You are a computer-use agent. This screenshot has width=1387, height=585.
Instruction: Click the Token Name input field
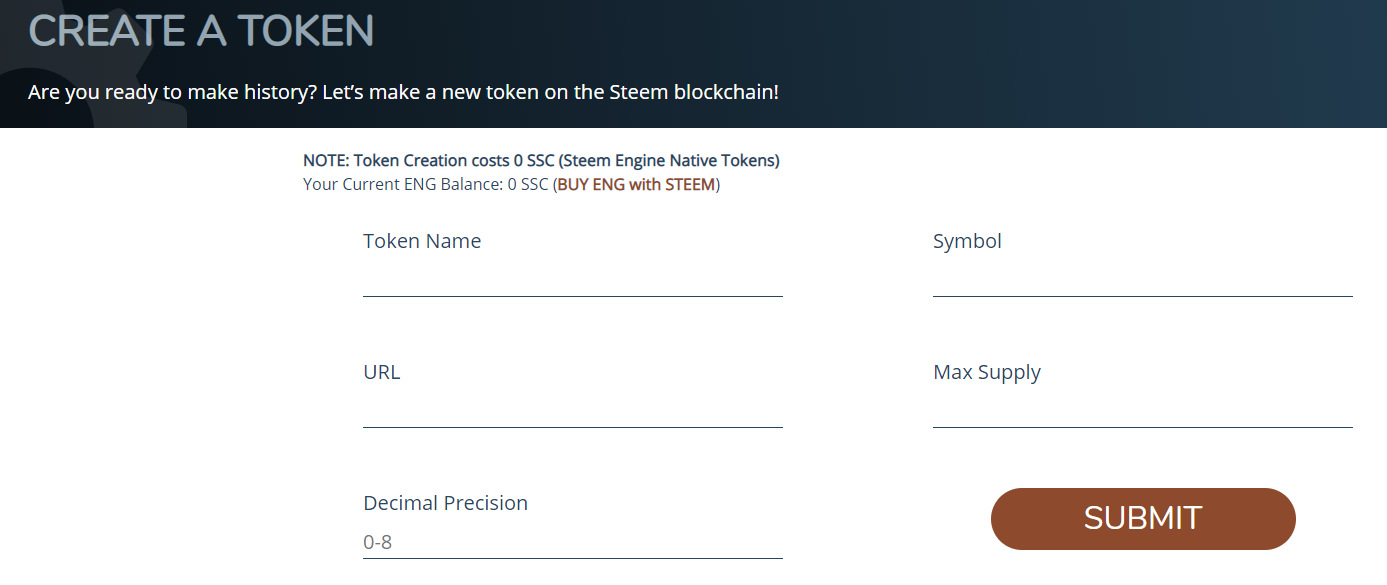coord(572,280)
